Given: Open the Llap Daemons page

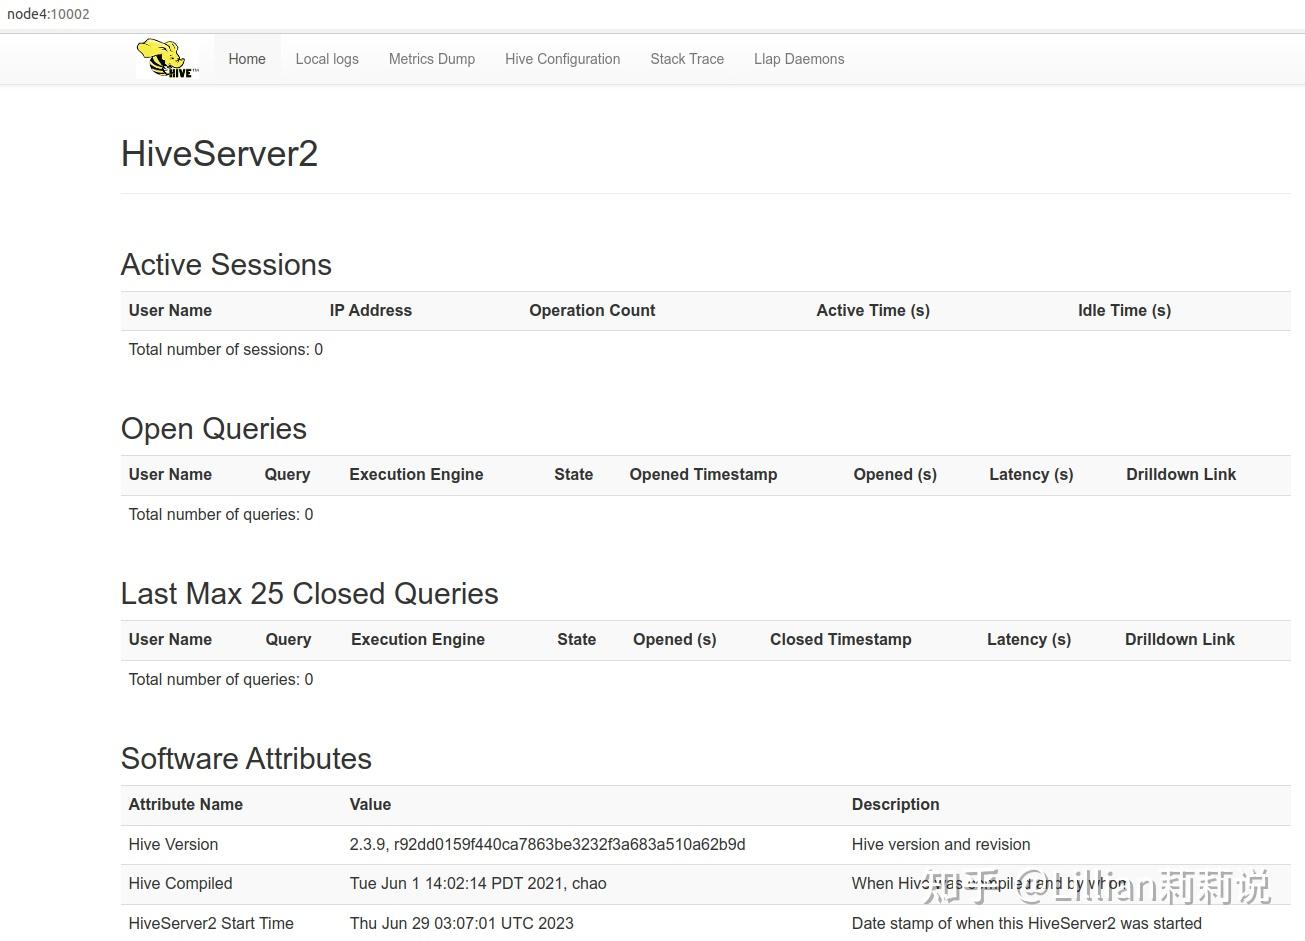Looking at the screenshot, I should pyautogui.click(x=799, y=59).
